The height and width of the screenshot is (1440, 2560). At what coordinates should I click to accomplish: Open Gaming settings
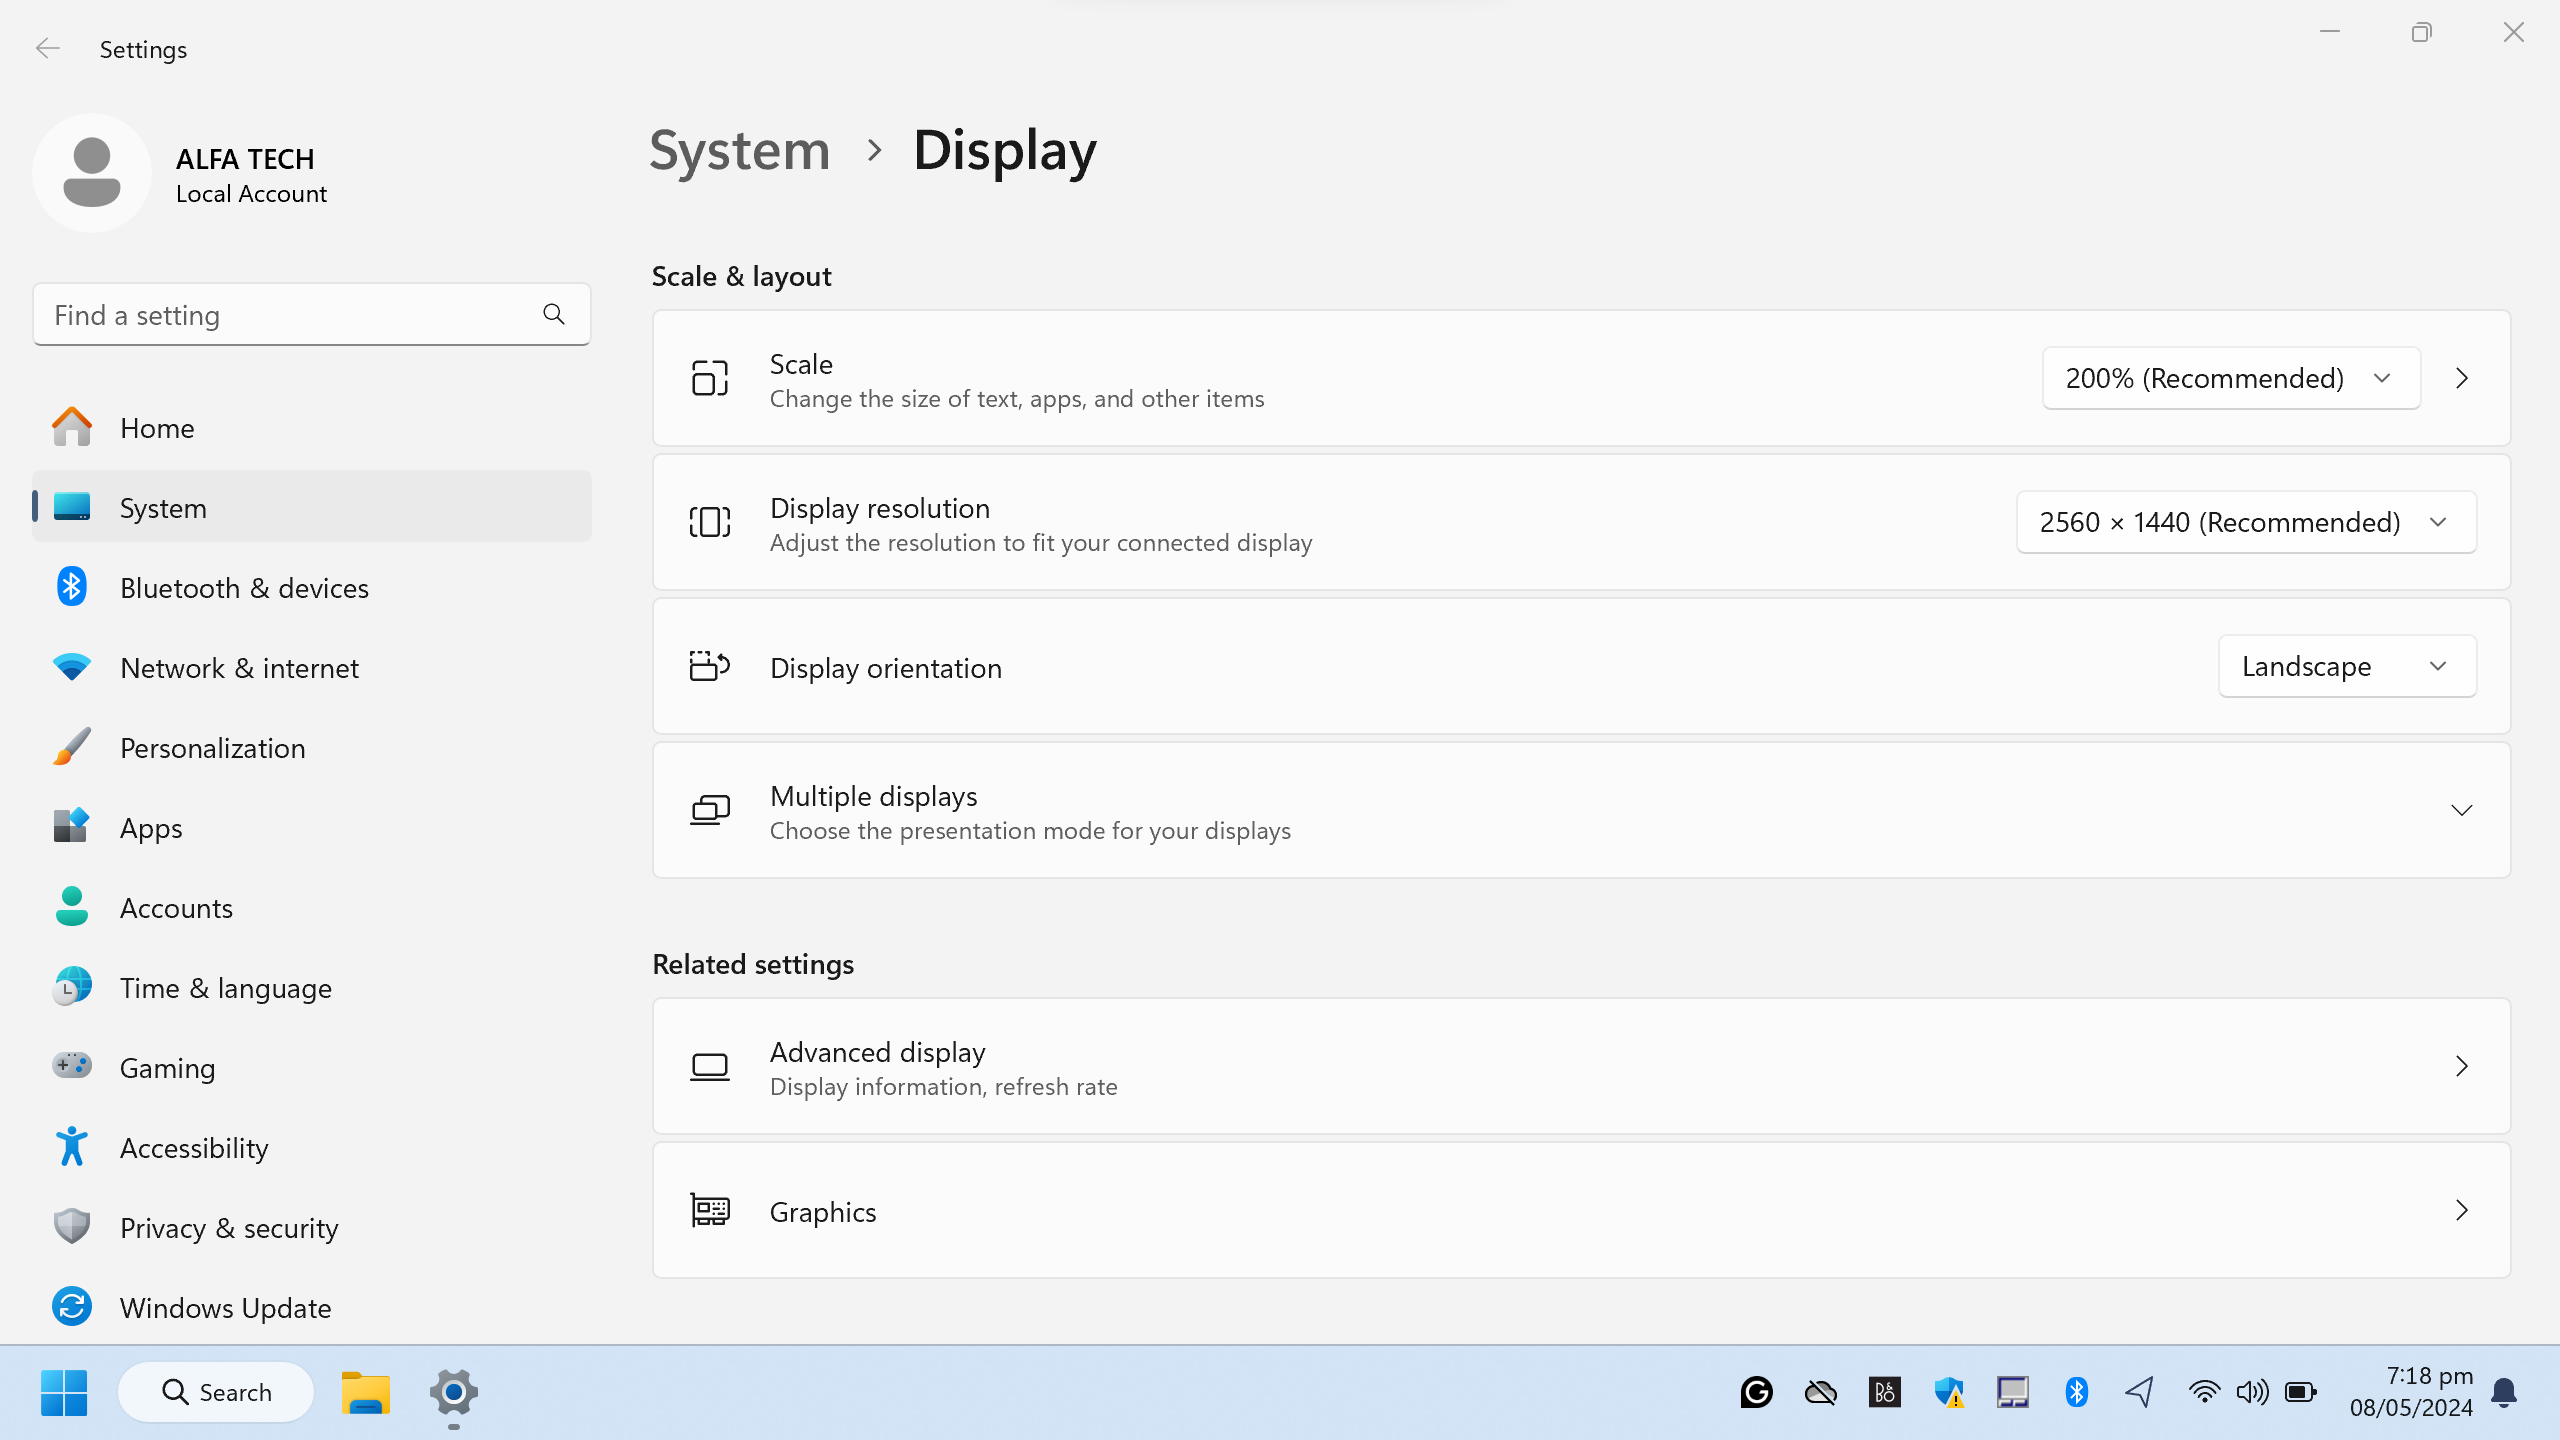[x=312, y=1067]
